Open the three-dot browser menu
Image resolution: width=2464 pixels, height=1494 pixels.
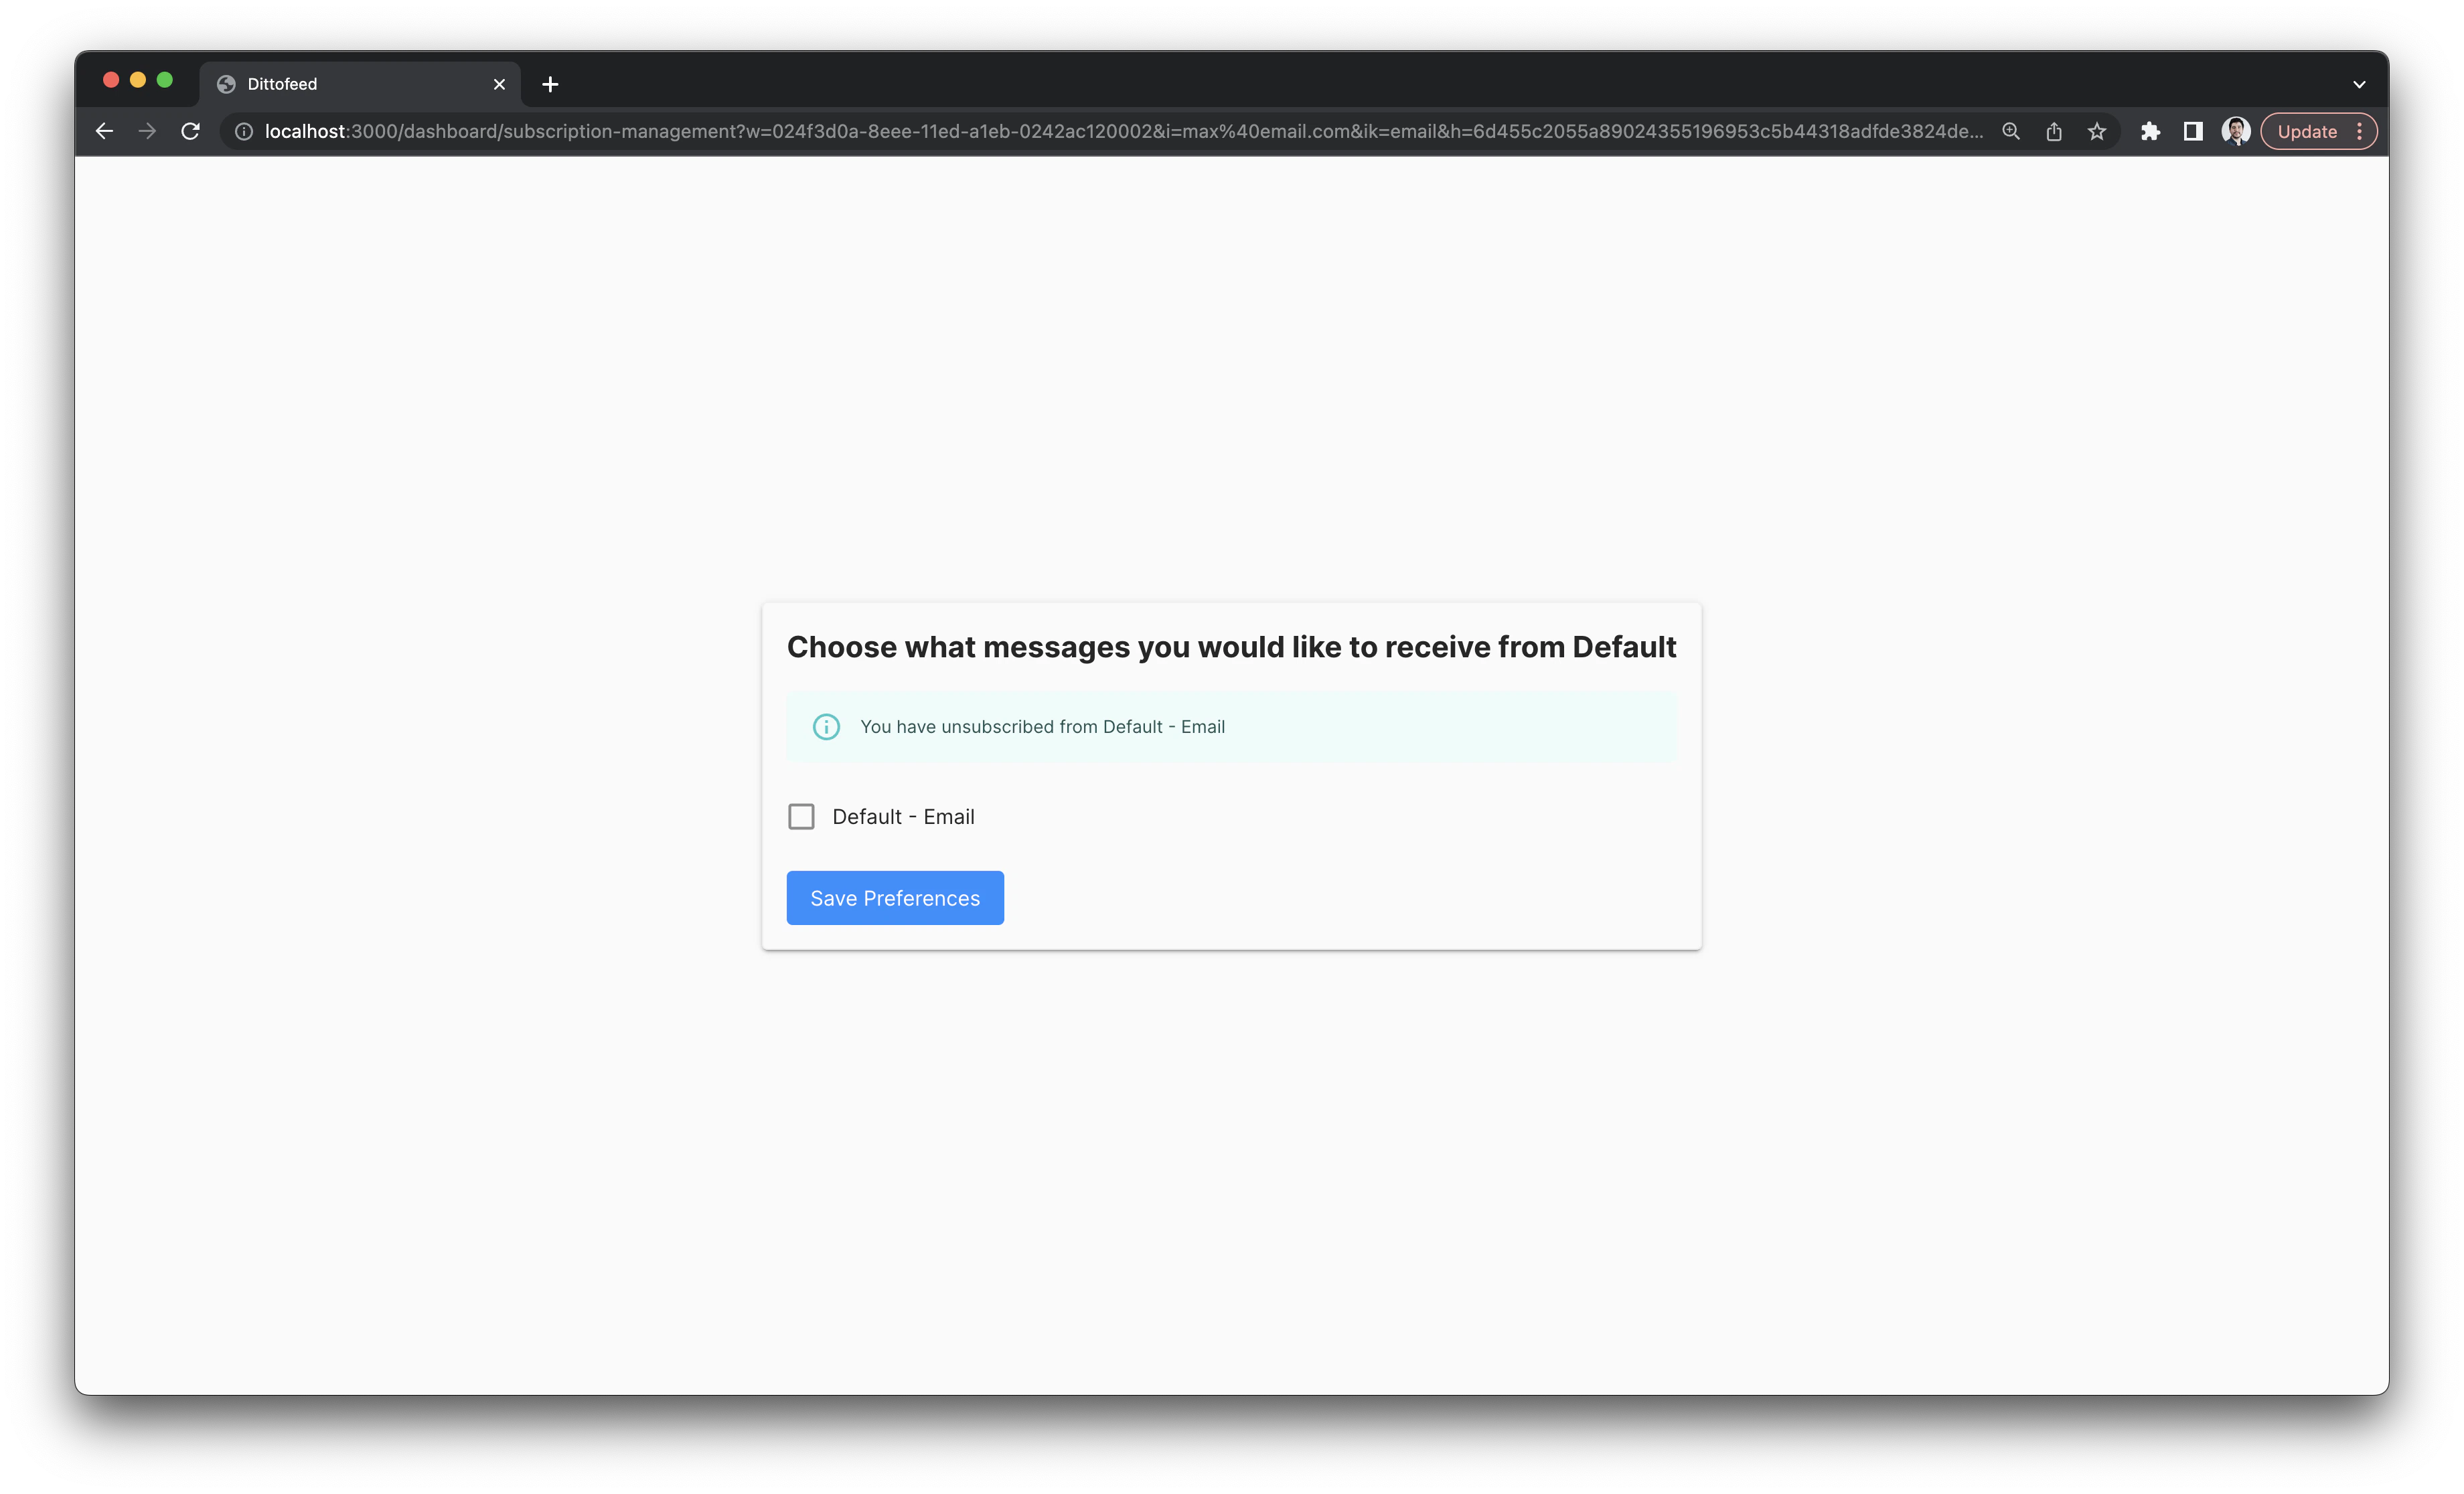coord(2361,131)
